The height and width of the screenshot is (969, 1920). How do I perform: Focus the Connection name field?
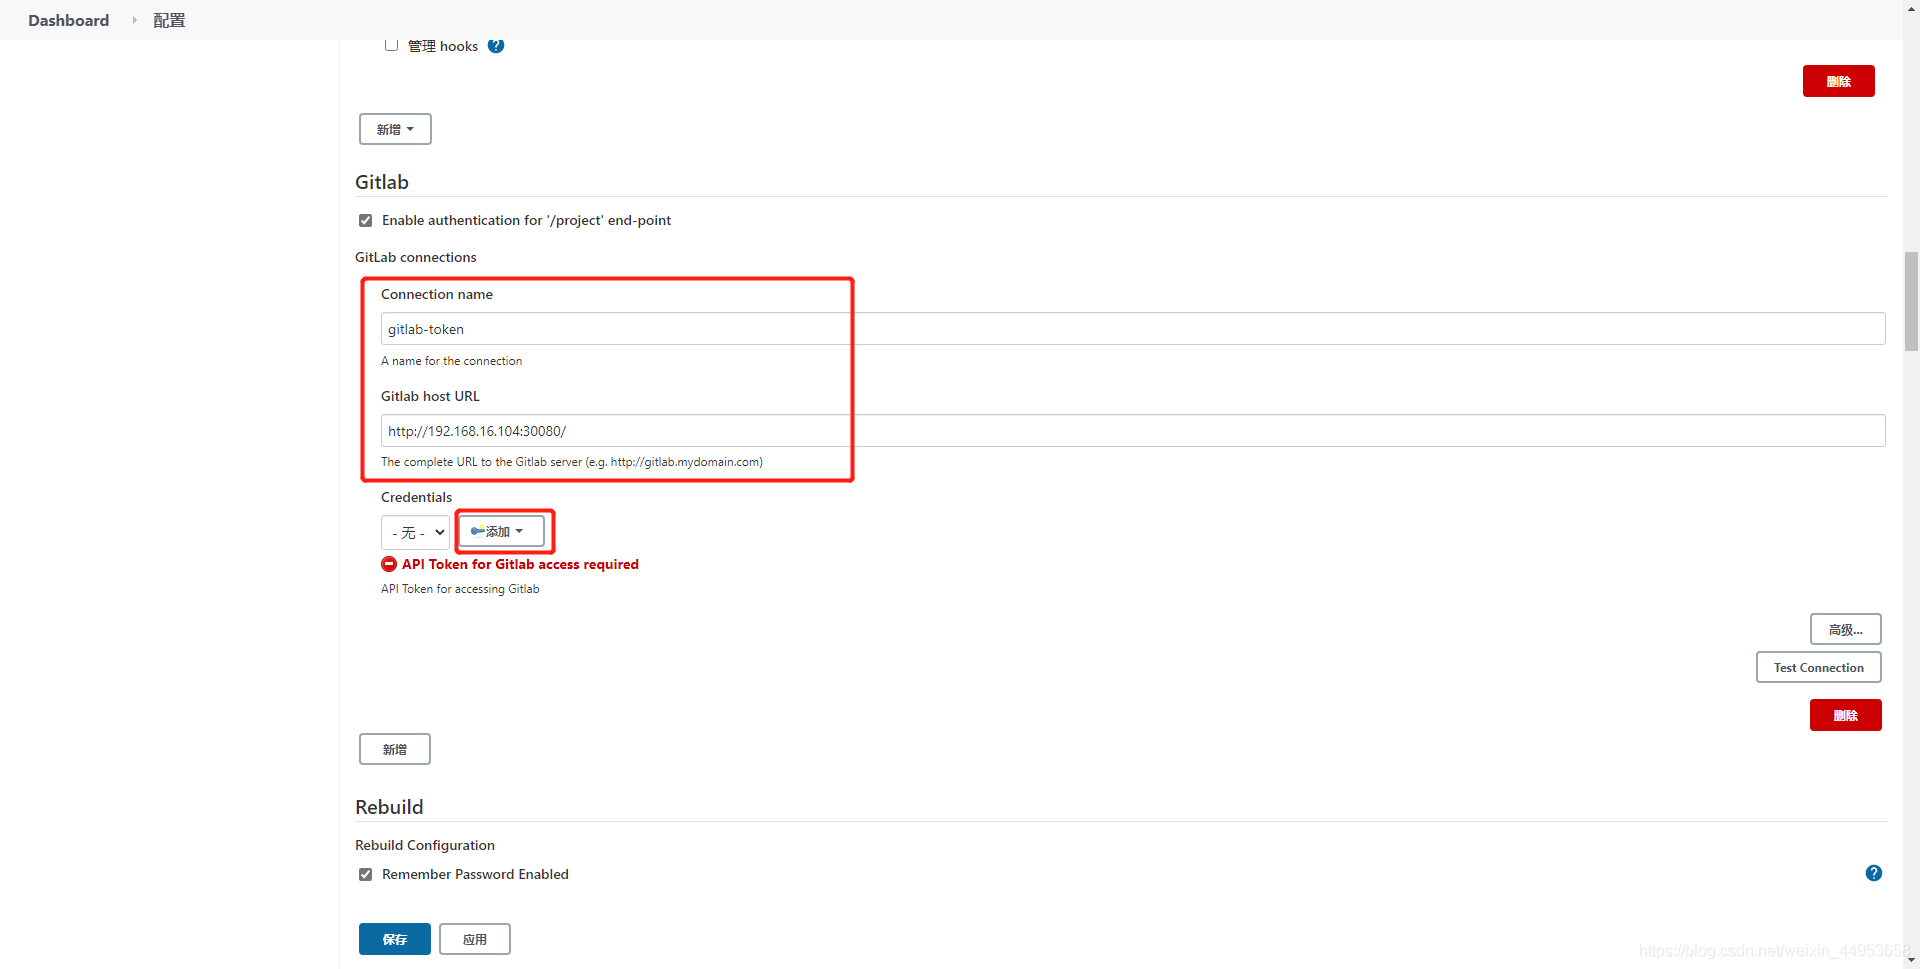tap(1133, 329)
